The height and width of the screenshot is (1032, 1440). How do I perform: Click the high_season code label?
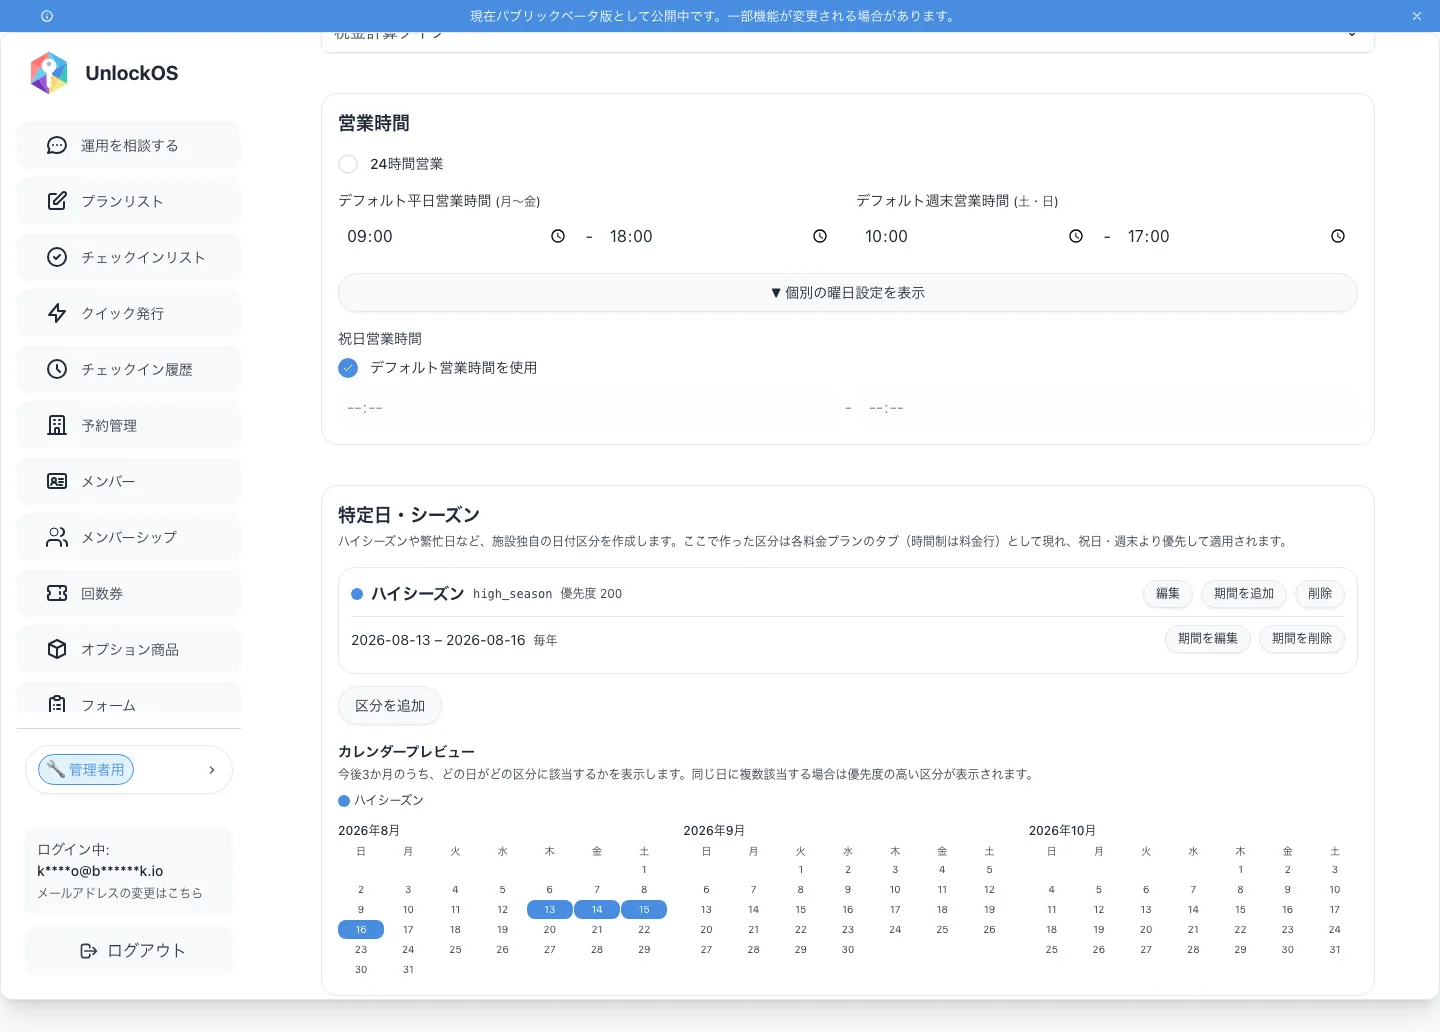(x=512, y=594)
